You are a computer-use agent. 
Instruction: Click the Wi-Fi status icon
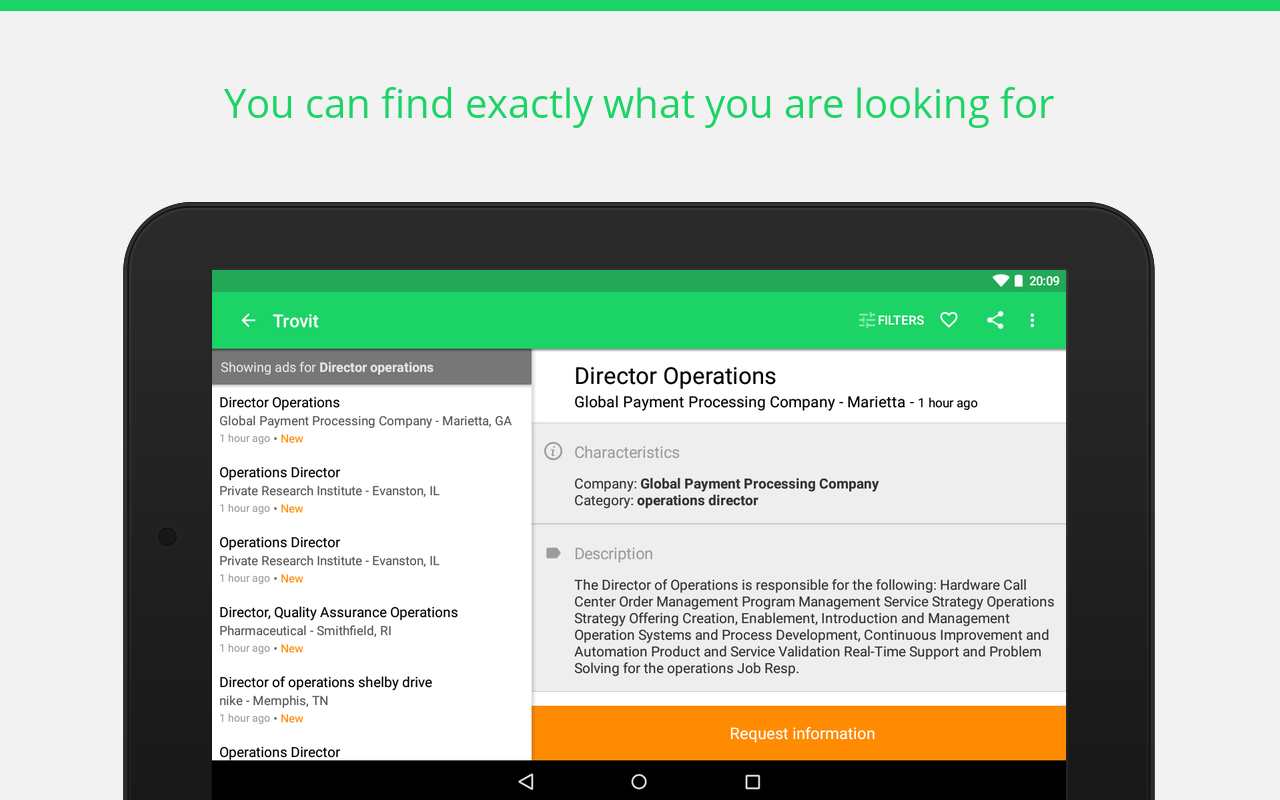pyautogui.click(x=1000, y=281)
